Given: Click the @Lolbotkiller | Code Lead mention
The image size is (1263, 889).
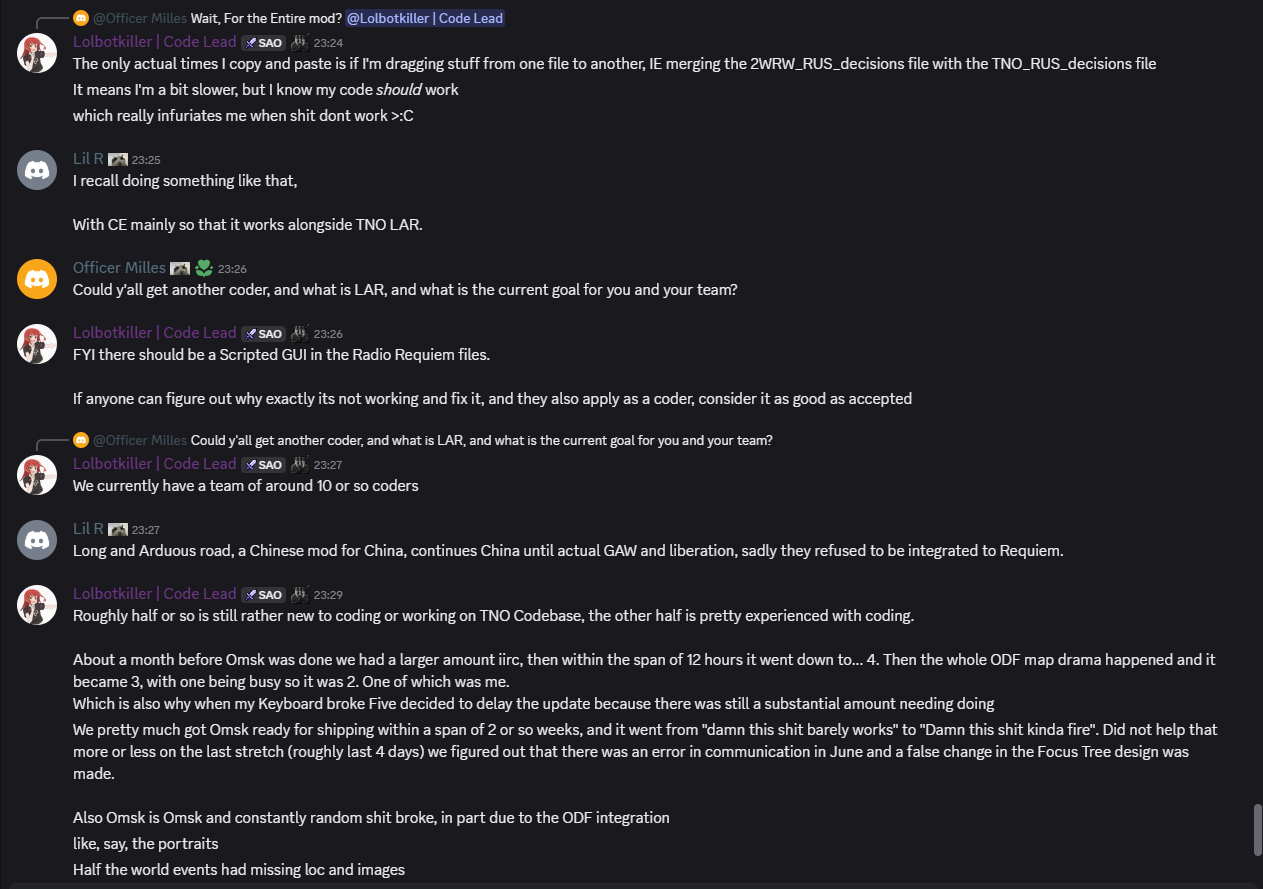Looking at the screenshot, I should coord(425,18).
